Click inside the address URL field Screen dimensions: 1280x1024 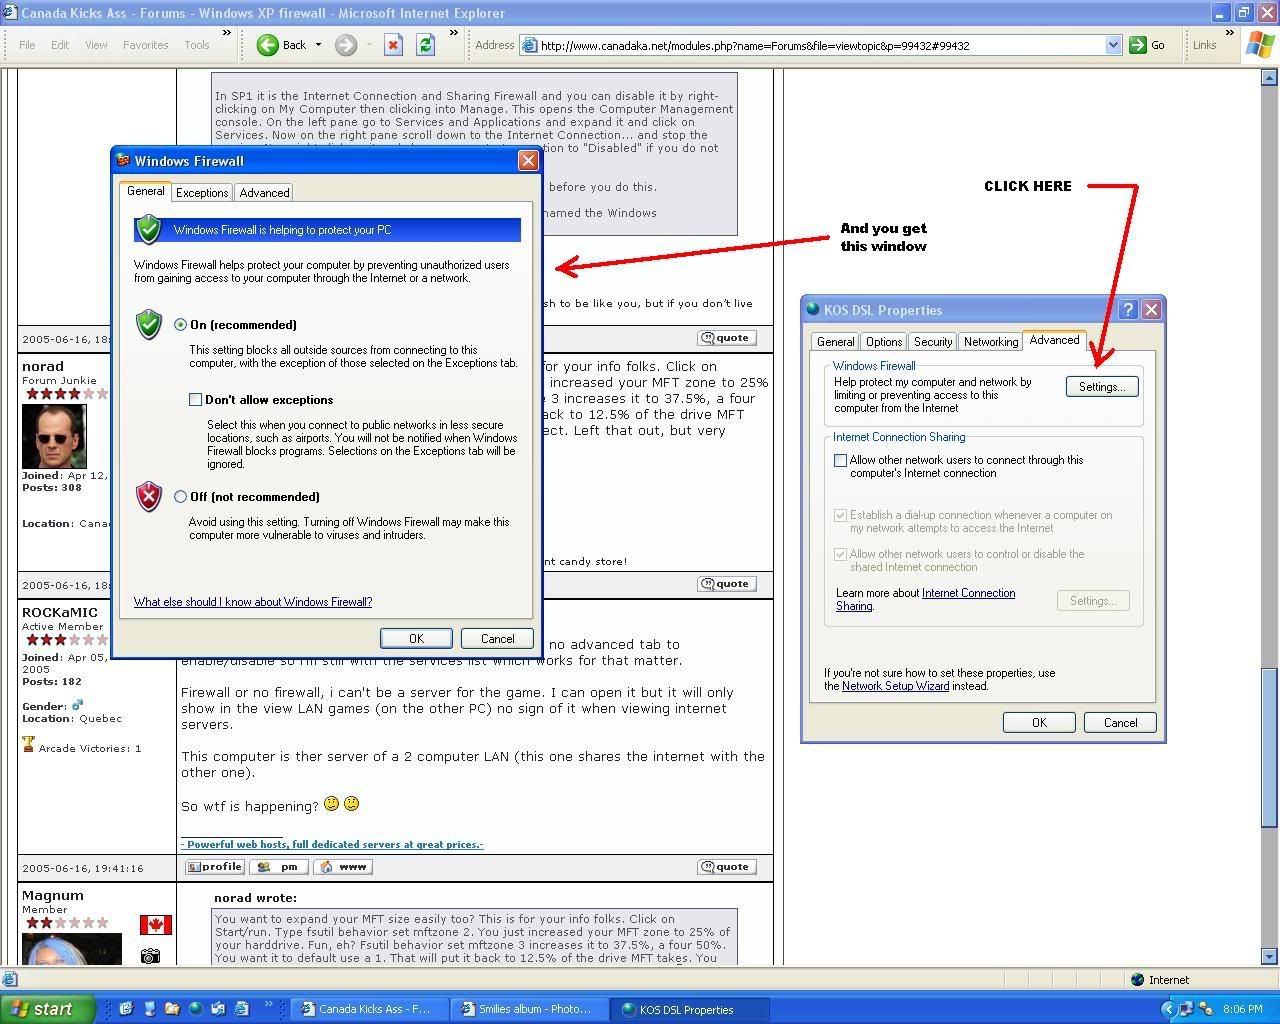[x=820, y=45]
